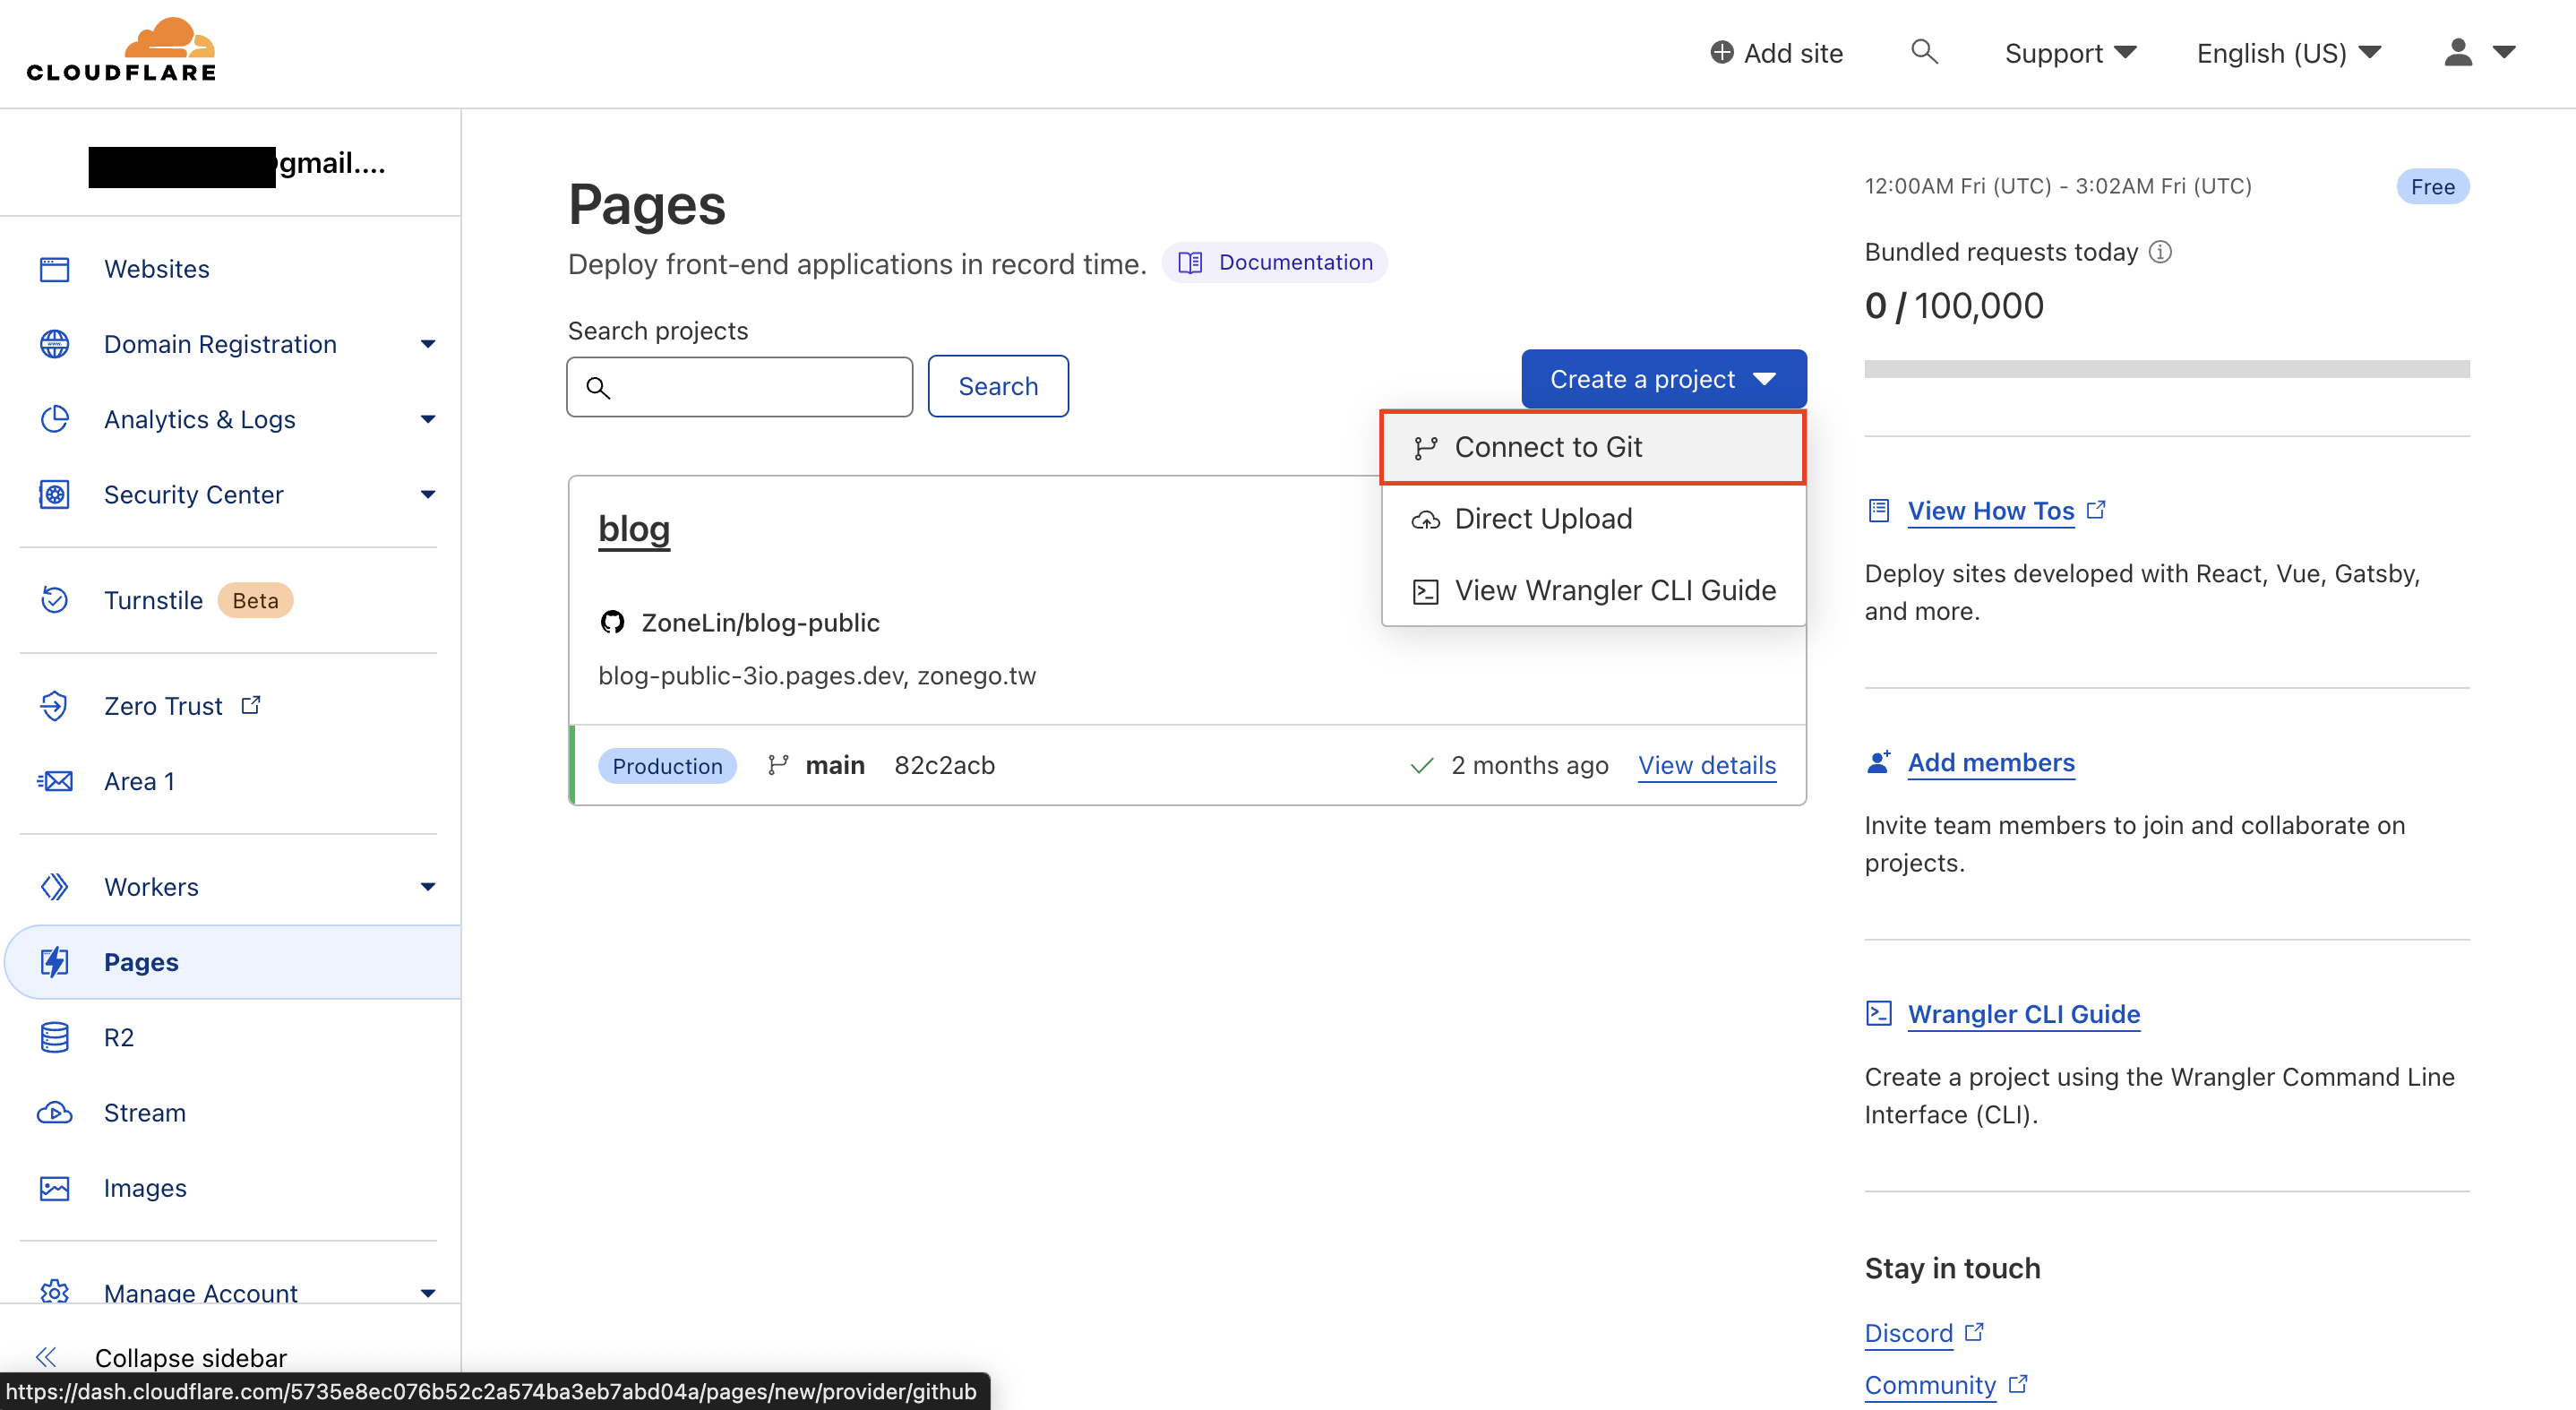Select Direct Upload option
Screen dimensions: 2576x1410
coord(1593,518)
